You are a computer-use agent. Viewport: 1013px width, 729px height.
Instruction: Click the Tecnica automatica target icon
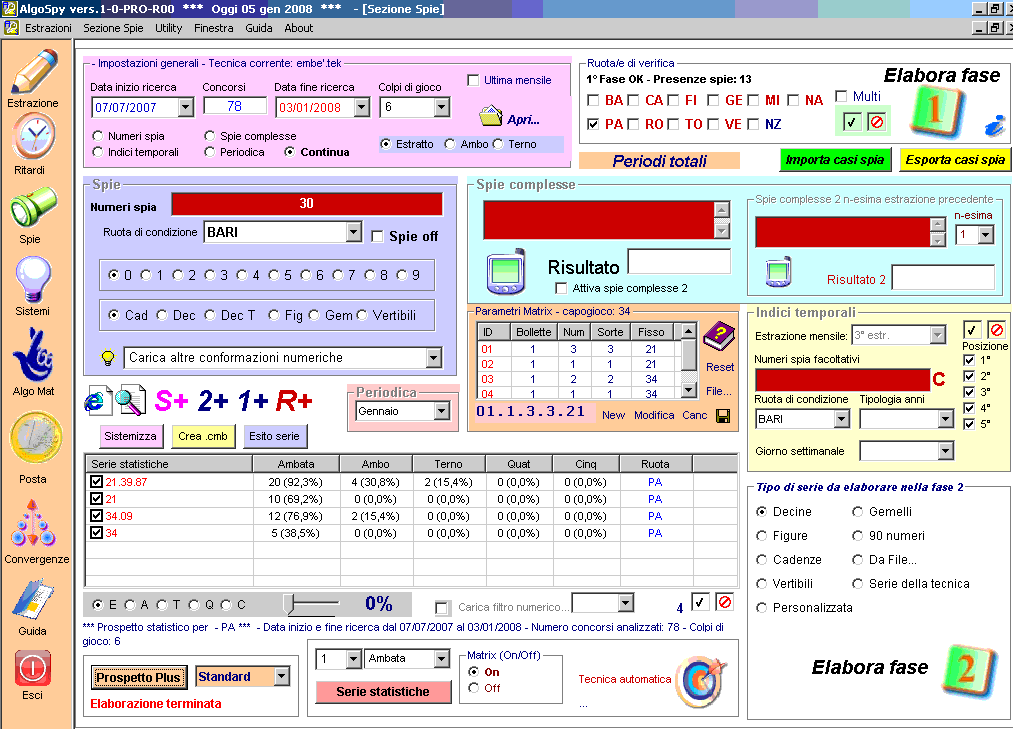pyautogui.click(x=701, y=681)
